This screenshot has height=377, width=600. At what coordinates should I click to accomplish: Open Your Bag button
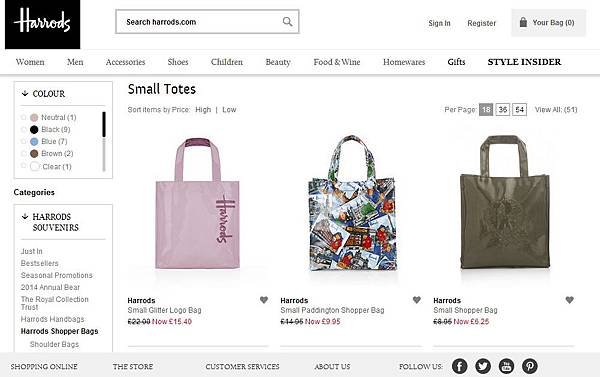pyautogui.click(x=548, y=23)
